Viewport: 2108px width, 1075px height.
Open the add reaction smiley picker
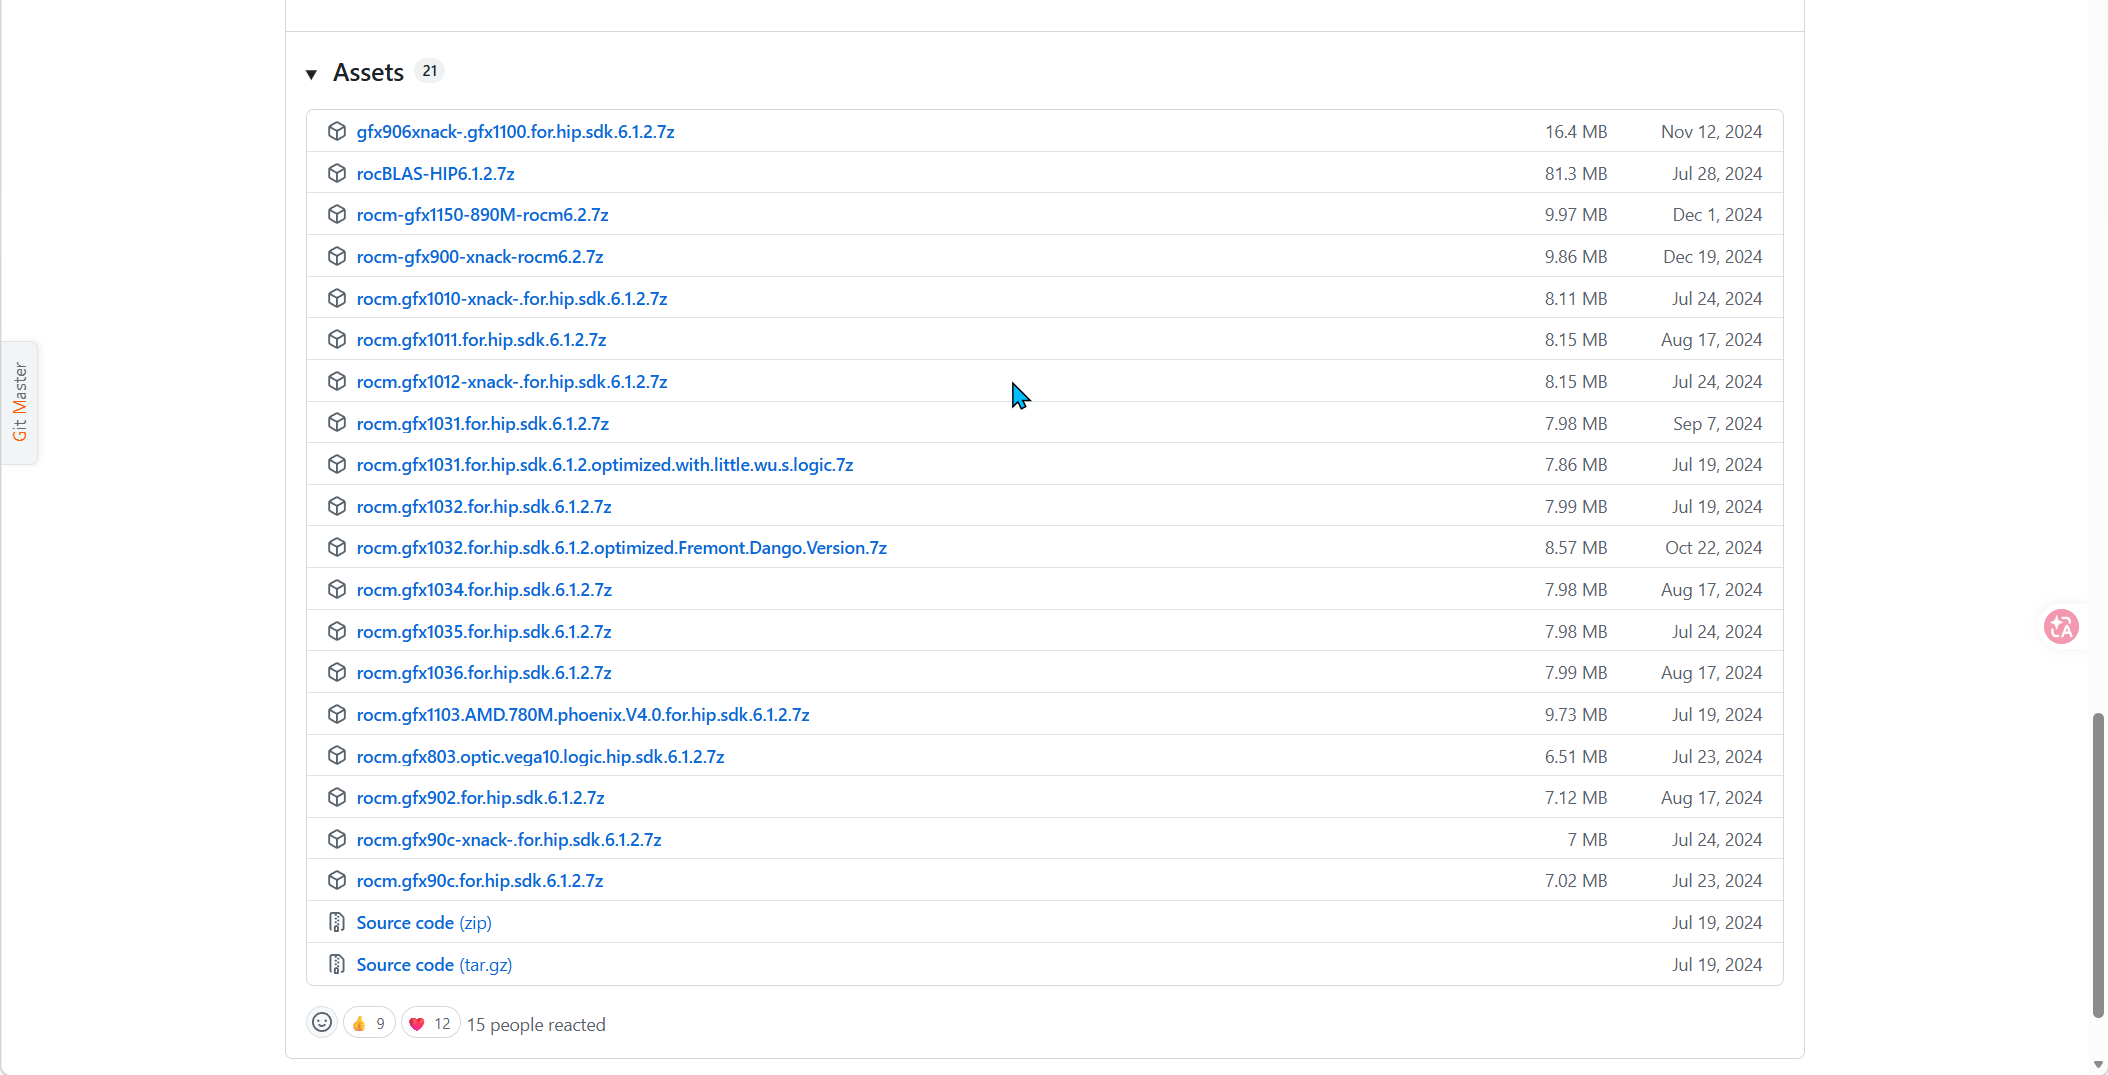[x=322, y=1023]
